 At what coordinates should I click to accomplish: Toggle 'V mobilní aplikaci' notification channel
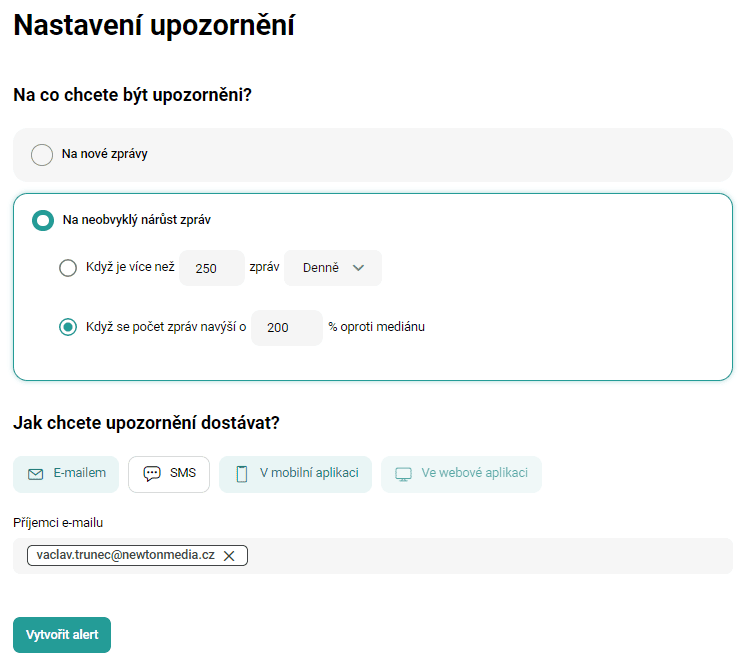[x=295, y=474]
